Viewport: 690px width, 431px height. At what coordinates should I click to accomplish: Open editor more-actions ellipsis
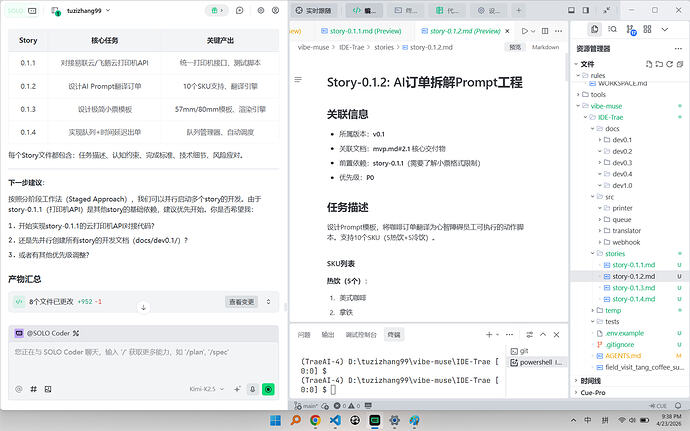tap(558, 31)
